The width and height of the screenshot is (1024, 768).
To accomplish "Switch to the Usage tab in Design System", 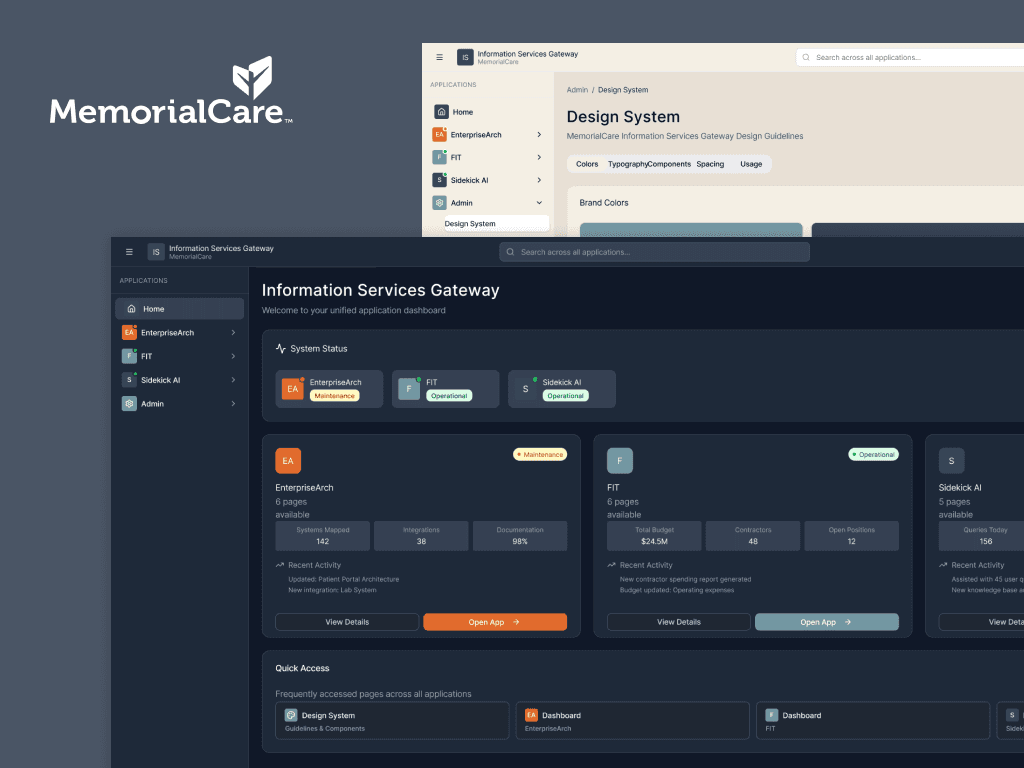I will coord(751,164).
